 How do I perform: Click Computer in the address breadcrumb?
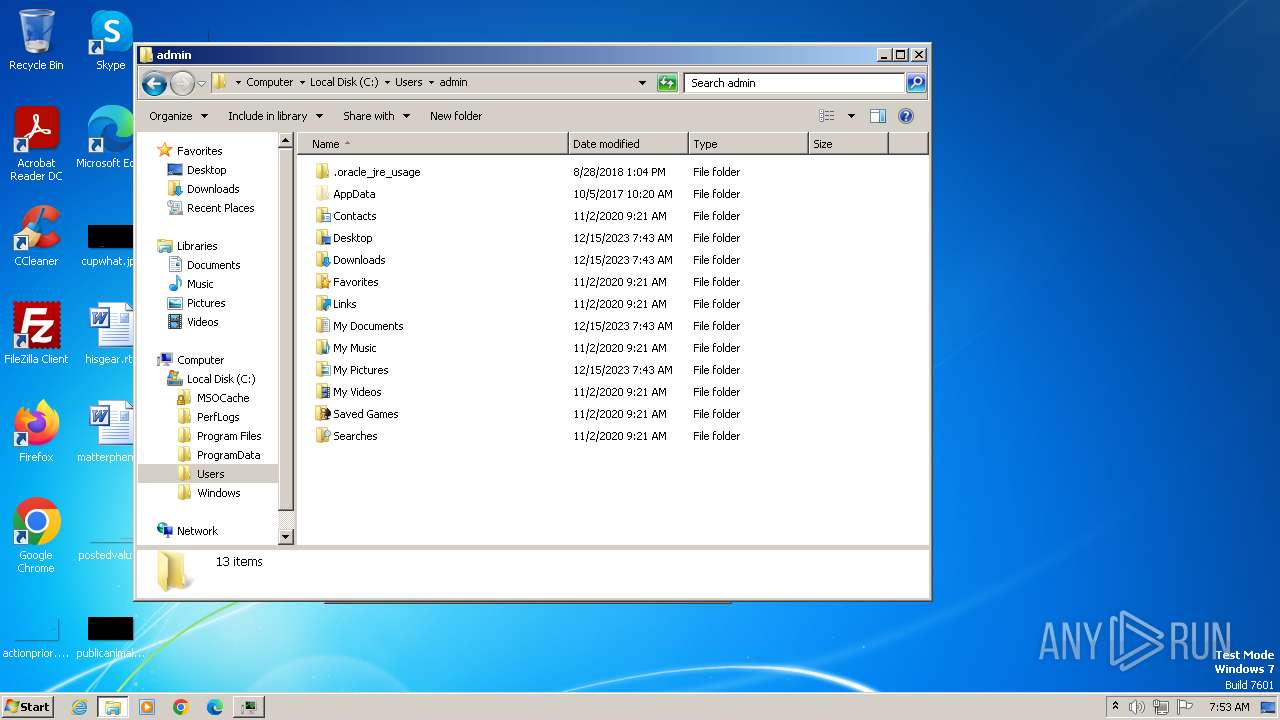pyautogui.click(x=270, y=83)
